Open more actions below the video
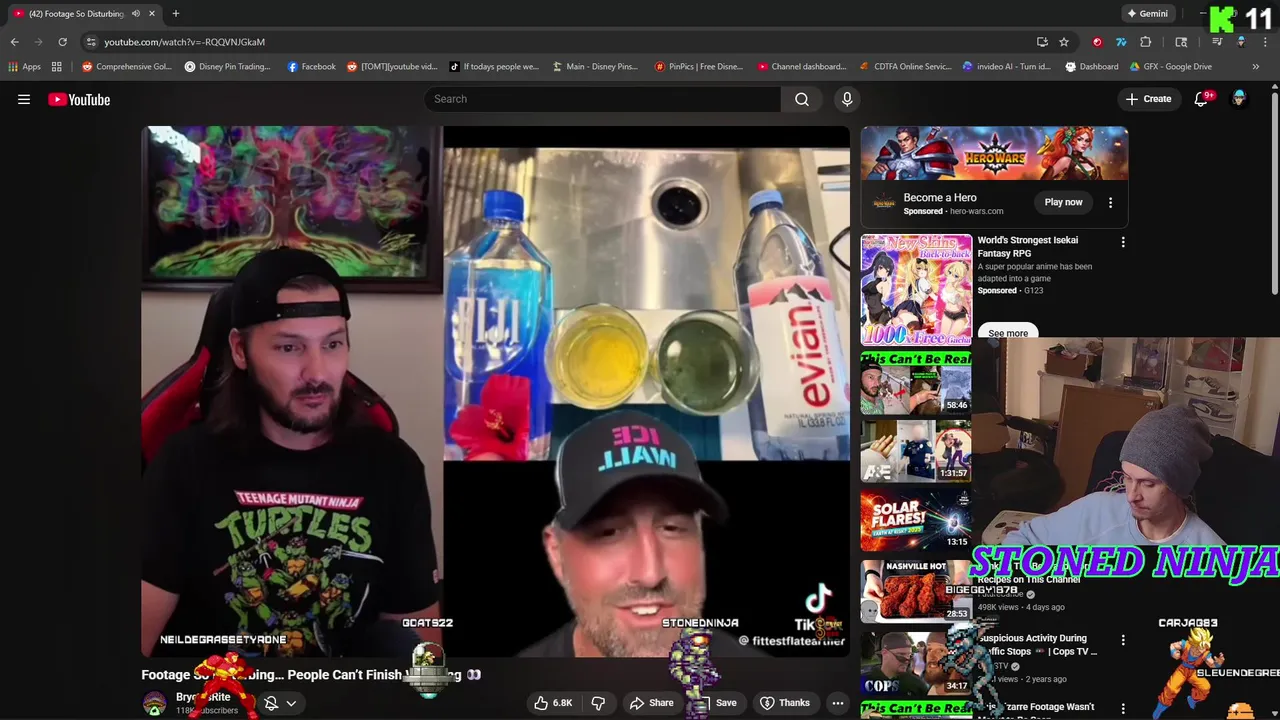Image resolution: width=1280 pixels, height=720 pixels. (838, 703)
